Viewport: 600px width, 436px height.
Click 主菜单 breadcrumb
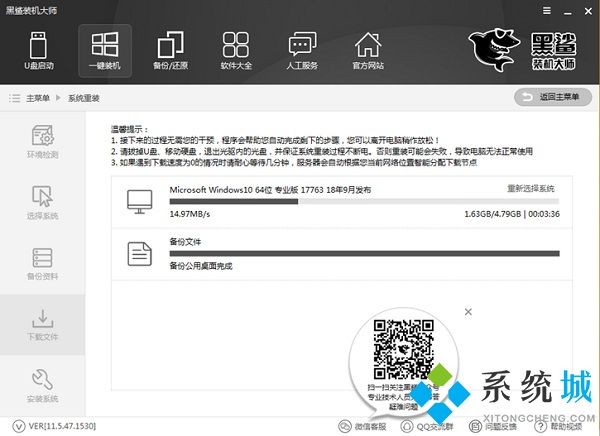tap(38, 98)
